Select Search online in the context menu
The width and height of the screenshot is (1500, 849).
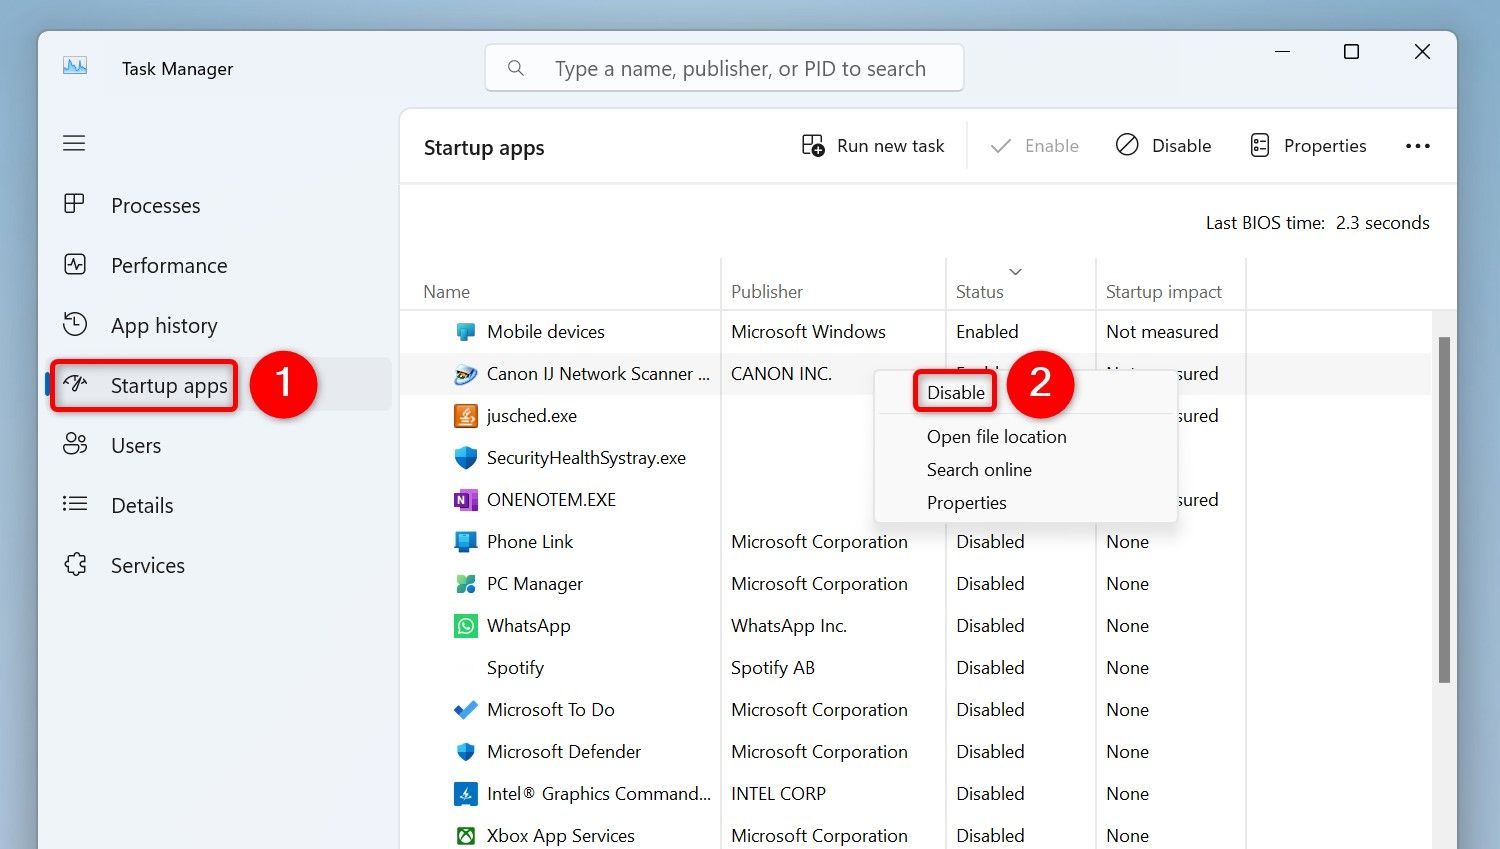979,470
